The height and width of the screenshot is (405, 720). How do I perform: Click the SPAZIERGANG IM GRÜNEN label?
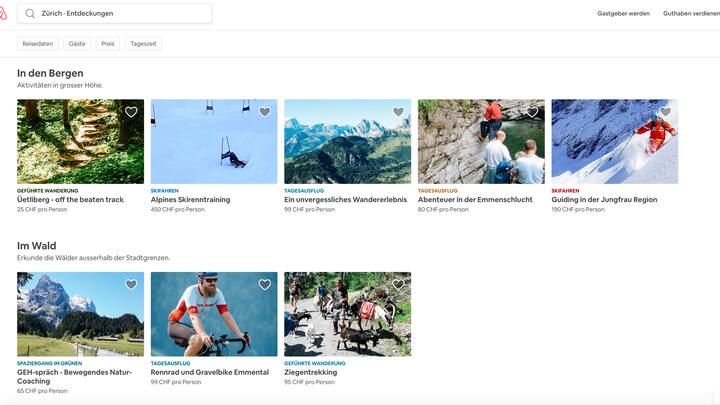coord(50,363)
